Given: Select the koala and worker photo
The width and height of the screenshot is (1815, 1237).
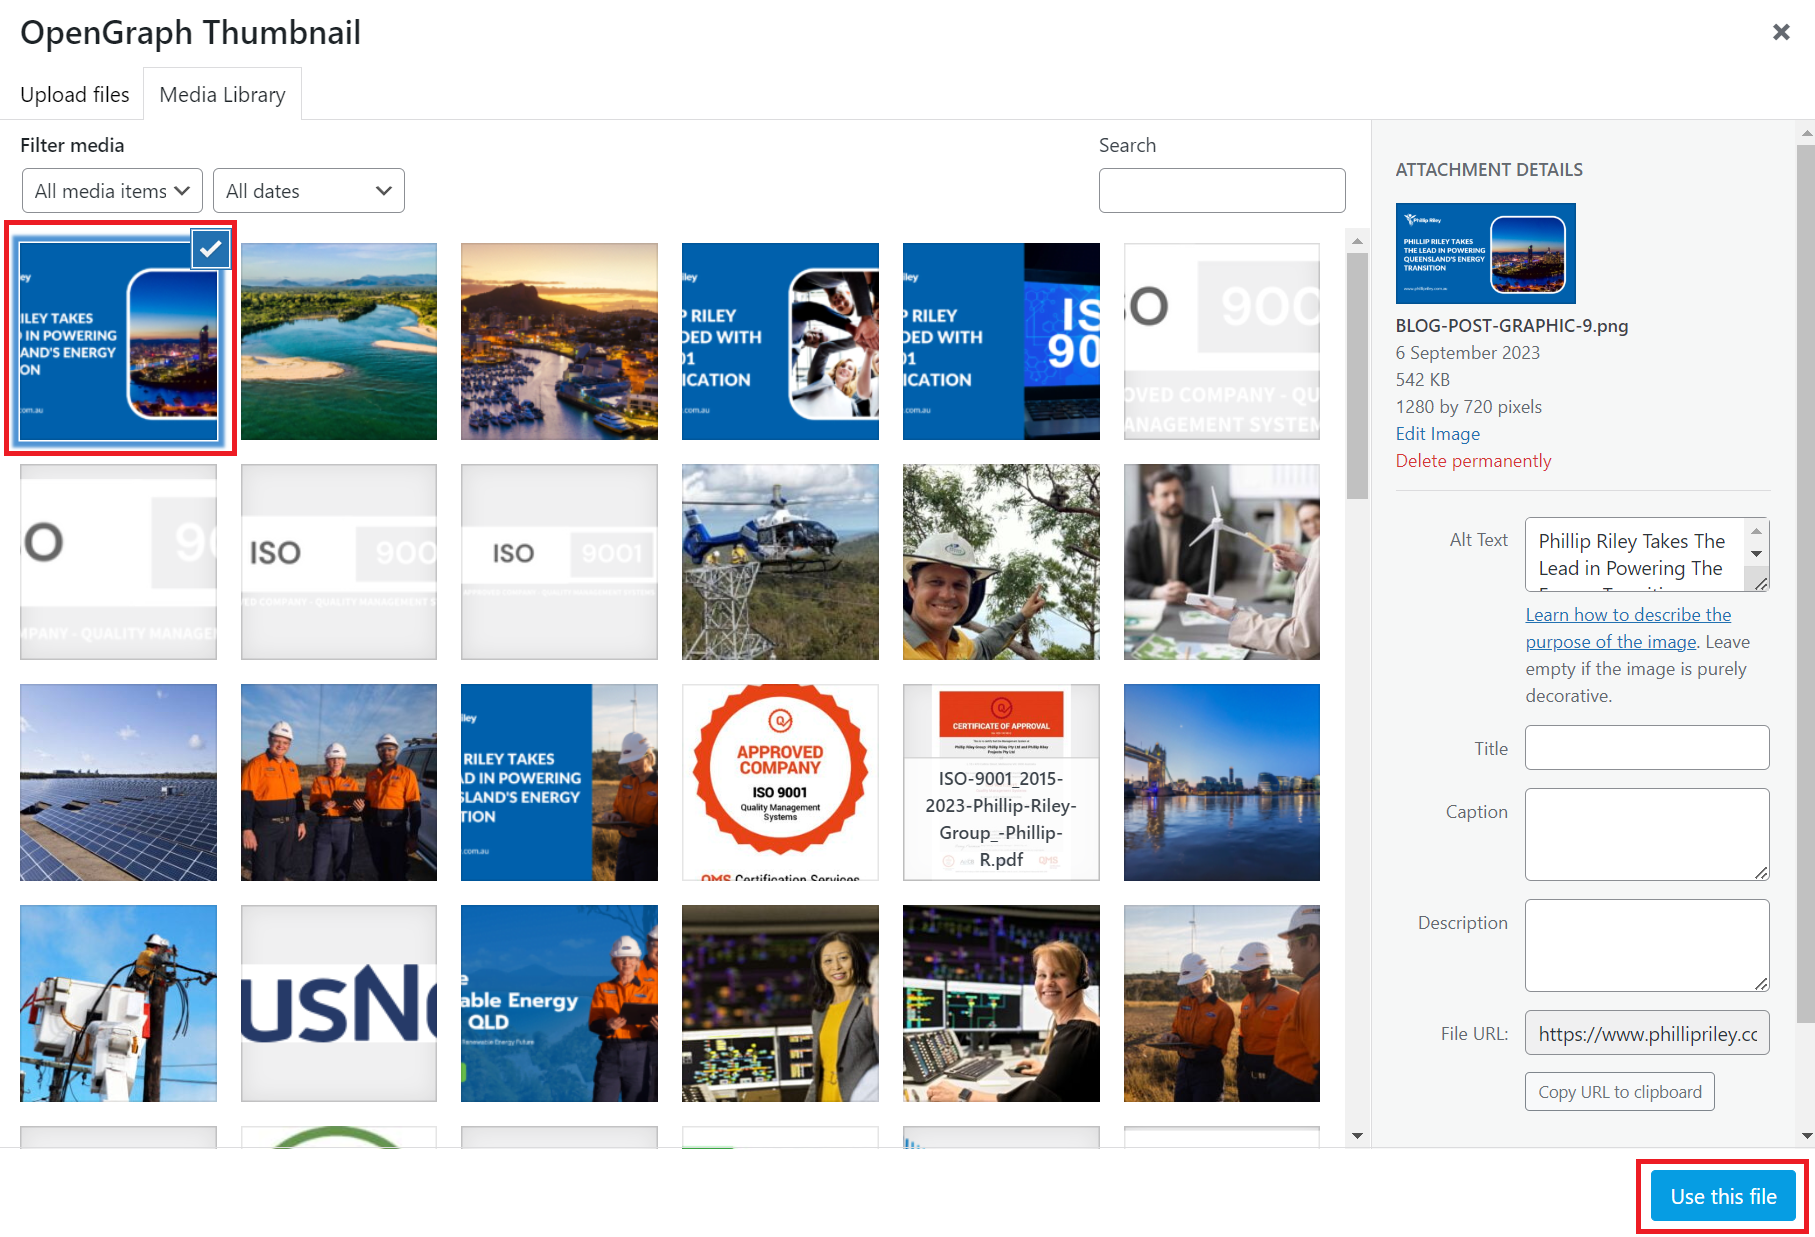Looking at the screenshot, I should coord(1001,562).
